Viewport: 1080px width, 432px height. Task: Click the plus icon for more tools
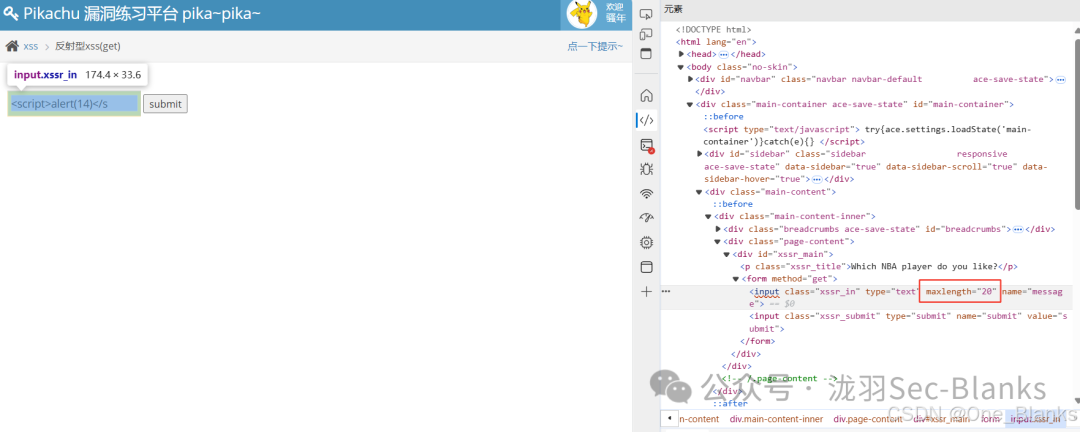646,292
